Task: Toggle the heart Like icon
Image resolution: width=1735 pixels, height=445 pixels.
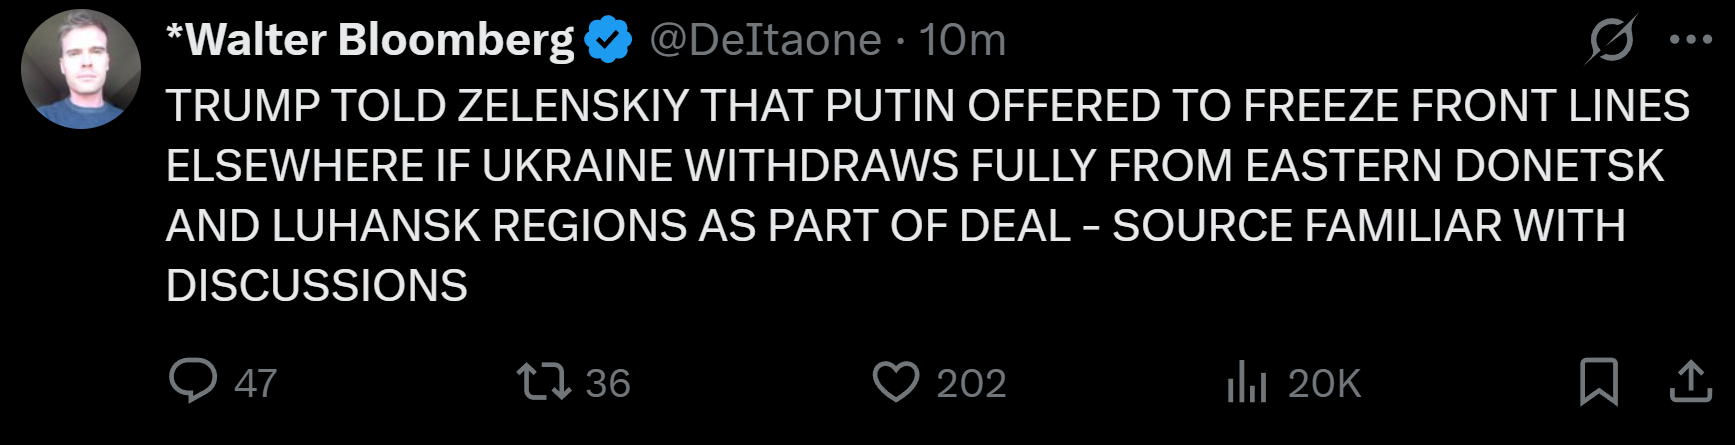Action: pyautogui.click(x=895, y=382)
